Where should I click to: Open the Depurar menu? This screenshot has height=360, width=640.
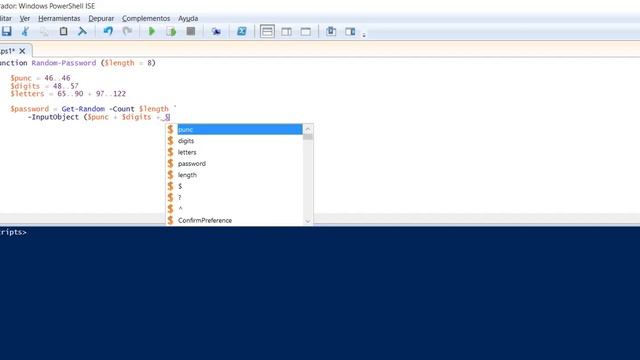[101, 18]
